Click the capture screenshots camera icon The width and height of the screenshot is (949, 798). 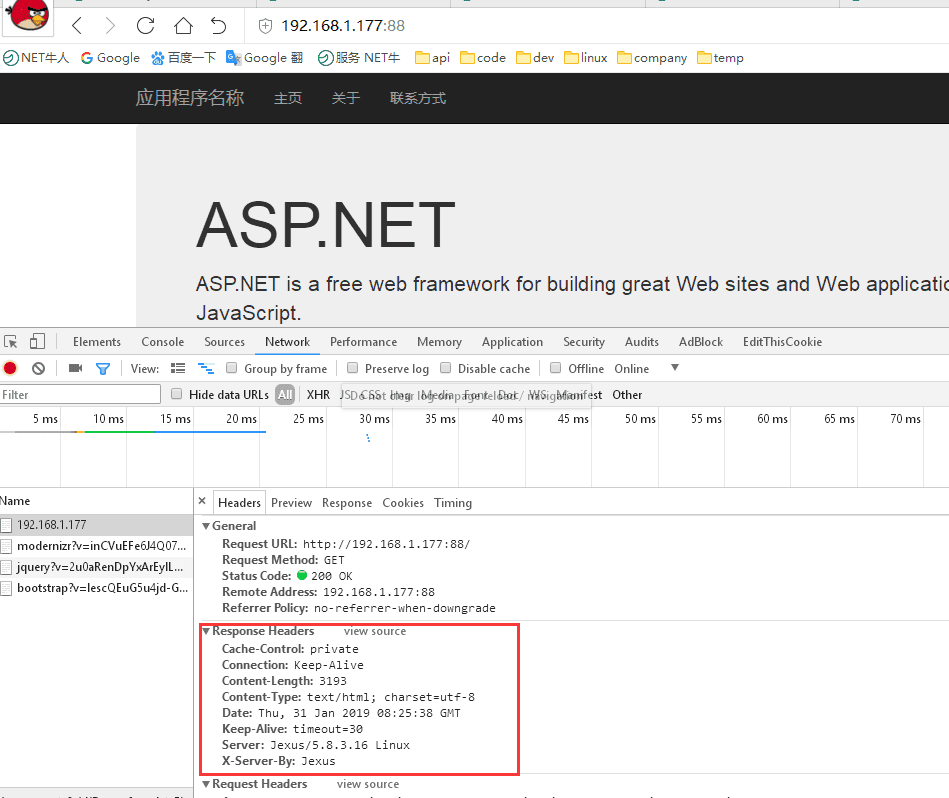click(x=75, y=369)
